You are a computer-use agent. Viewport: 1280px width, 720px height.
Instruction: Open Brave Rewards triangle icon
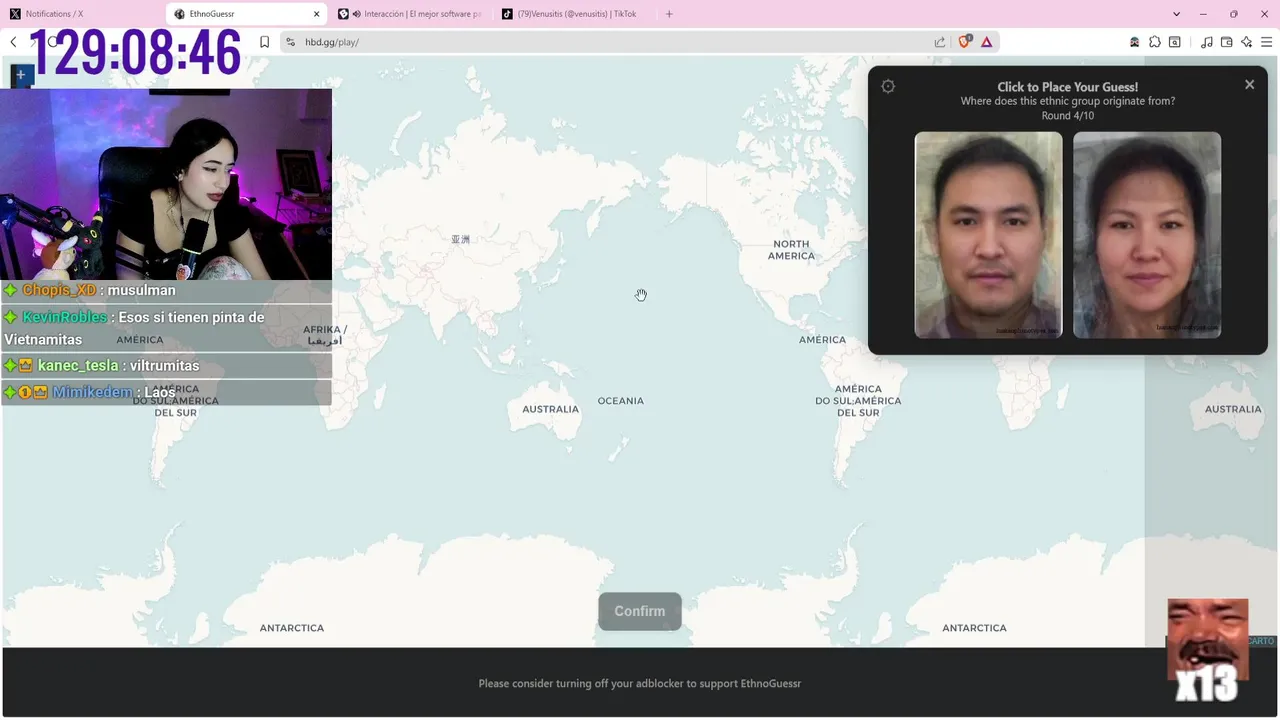(x=987, y=42)
